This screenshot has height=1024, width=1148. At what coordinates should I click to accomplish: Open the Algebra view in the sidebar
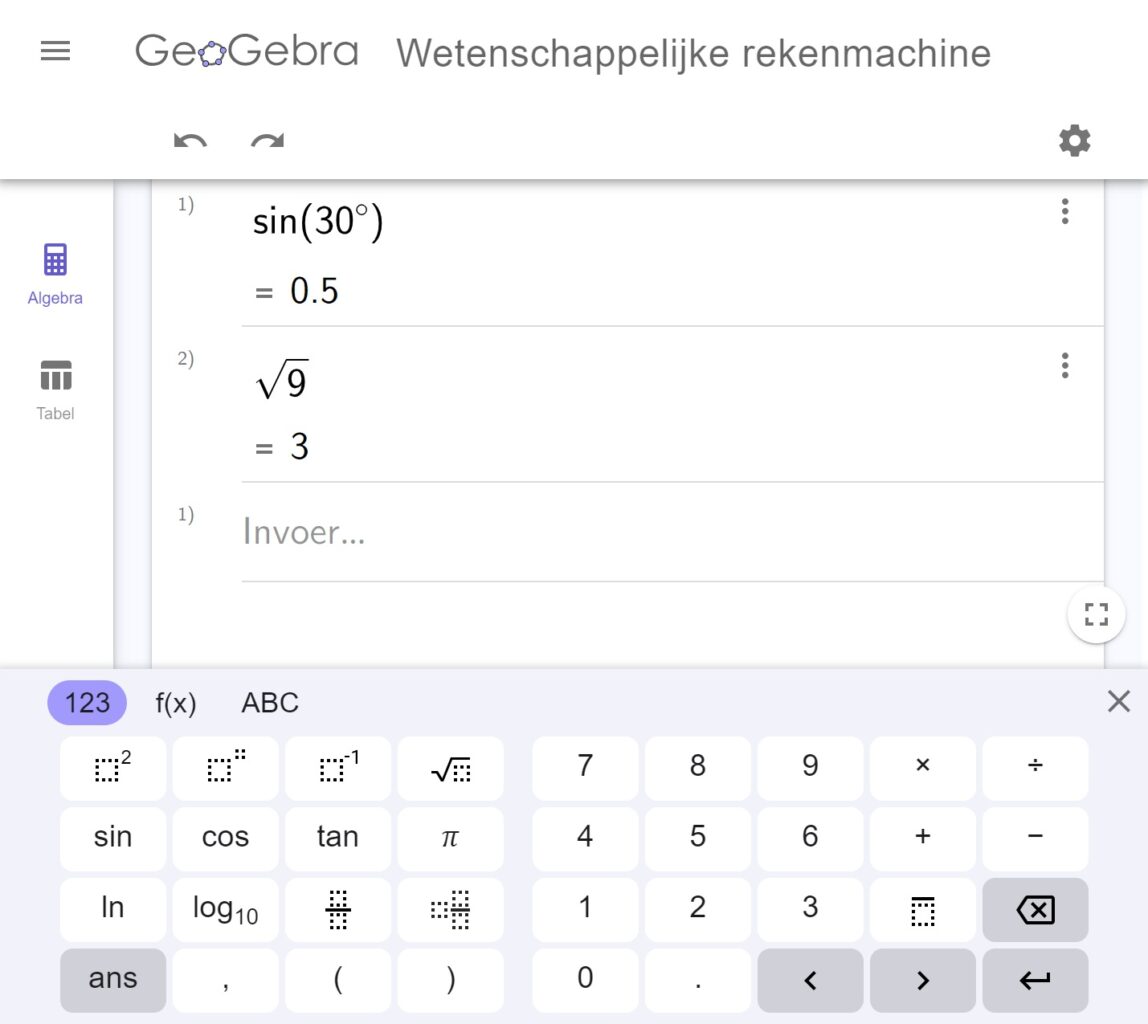(55, 272)
